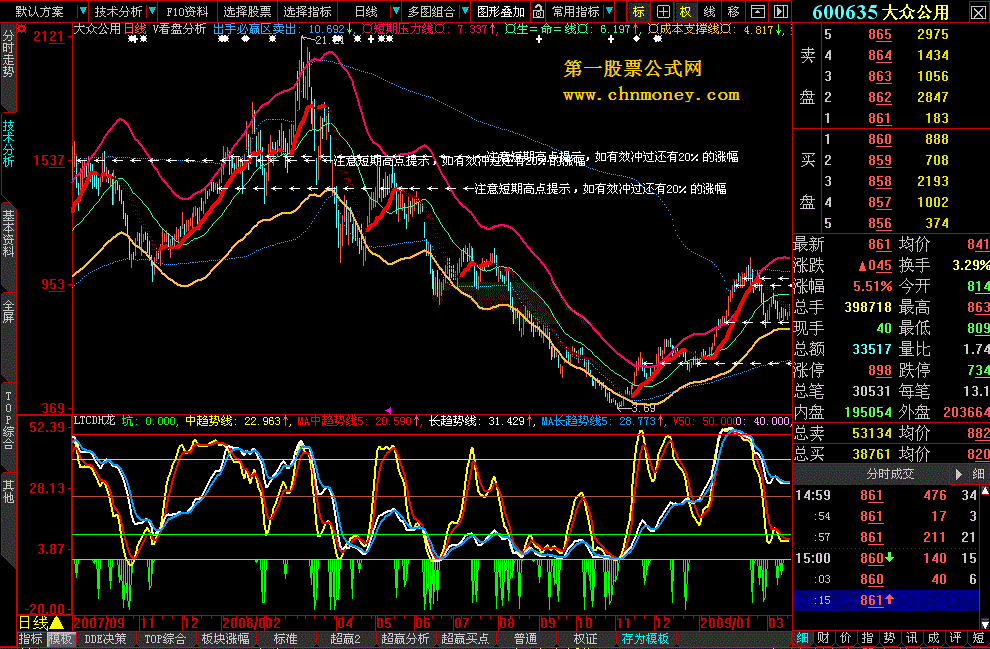Click 存为模板 save template link

point(645,640)
